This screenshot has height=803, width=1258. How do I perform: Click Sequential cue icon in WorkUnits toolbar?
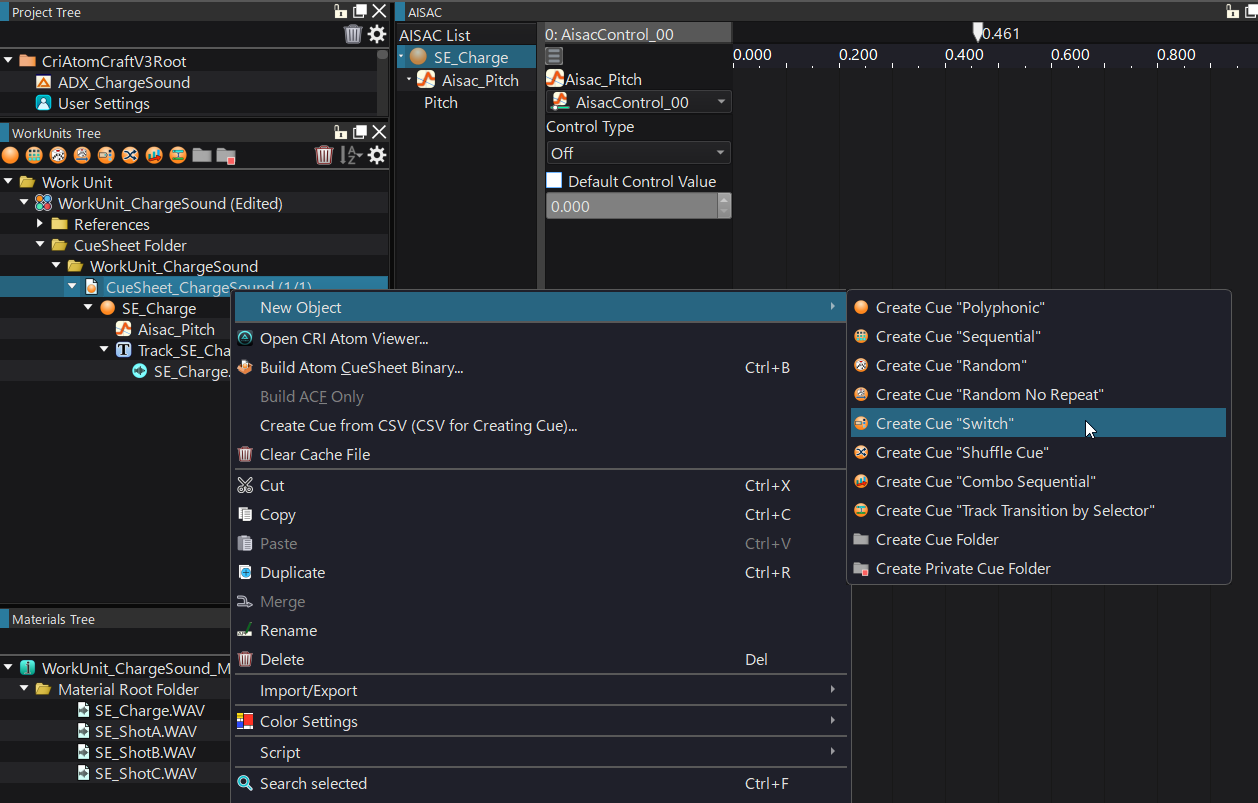coord(34,155)
